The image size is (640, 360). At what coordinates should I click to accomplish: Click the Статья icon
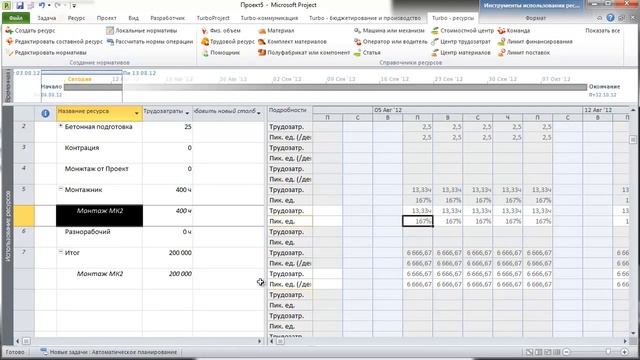[x=358, y=53]
